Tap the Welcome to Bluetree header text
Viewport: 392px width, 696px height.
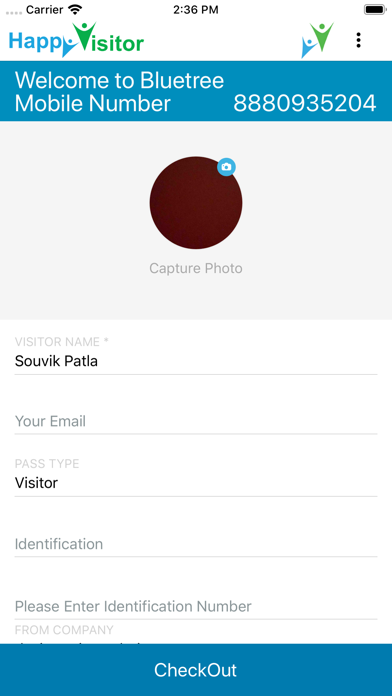coord(119,81)
